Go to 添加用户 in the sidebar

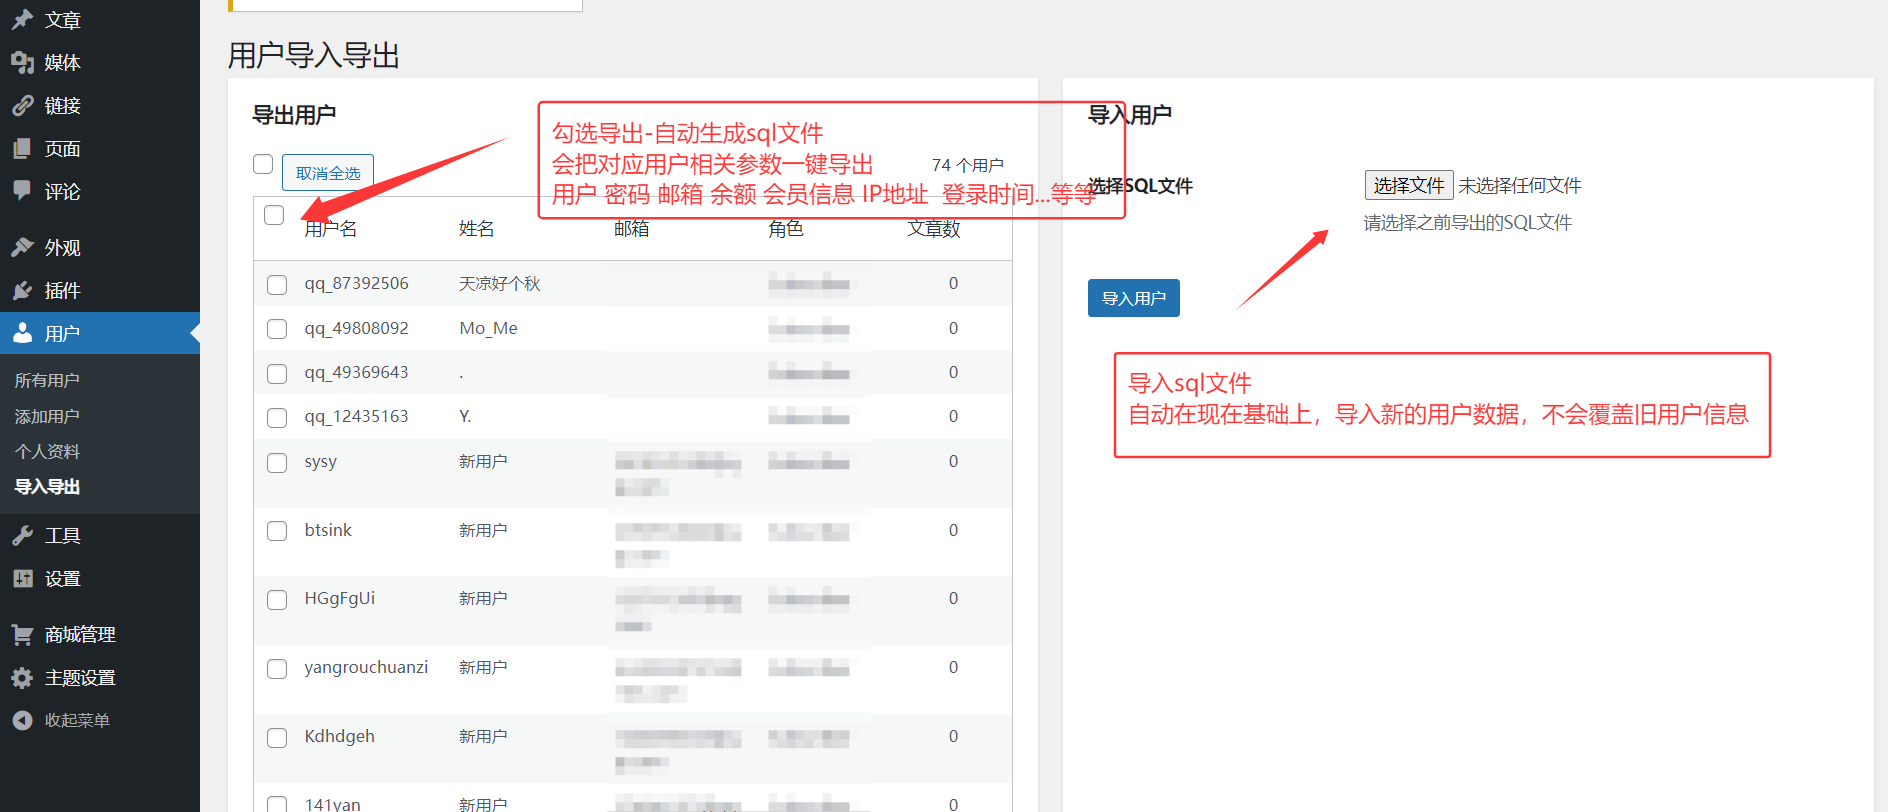coord(47,416)
